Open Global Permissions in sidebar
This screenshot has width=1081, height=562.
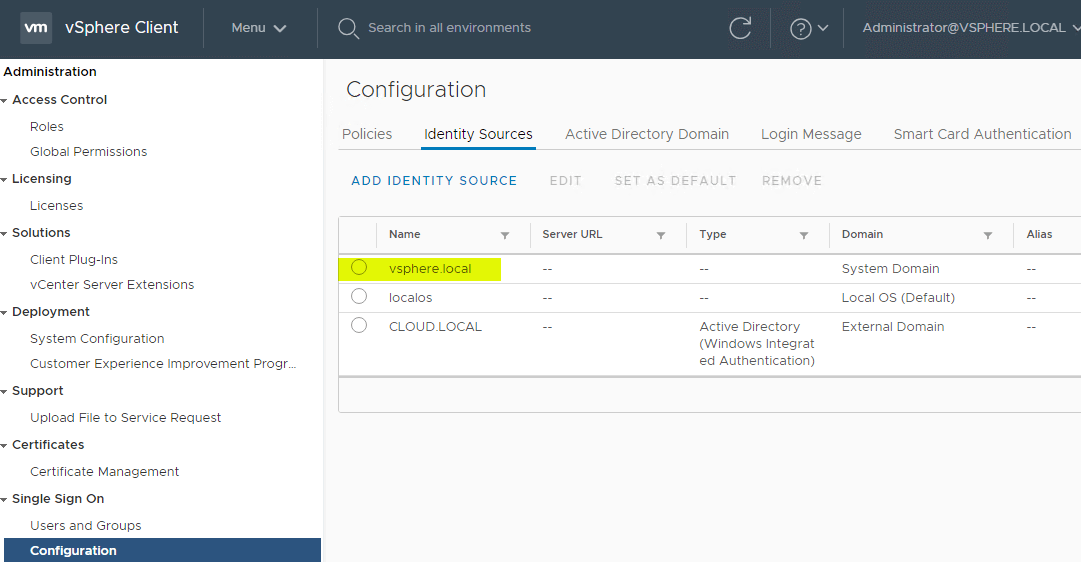pyautogui.click(x=88, y=152)
